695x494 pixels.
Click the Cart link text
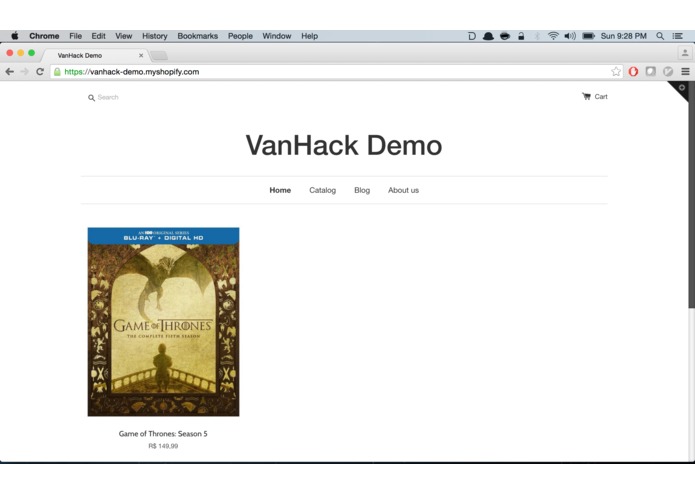pyautogui.click(x=601, y=97)
